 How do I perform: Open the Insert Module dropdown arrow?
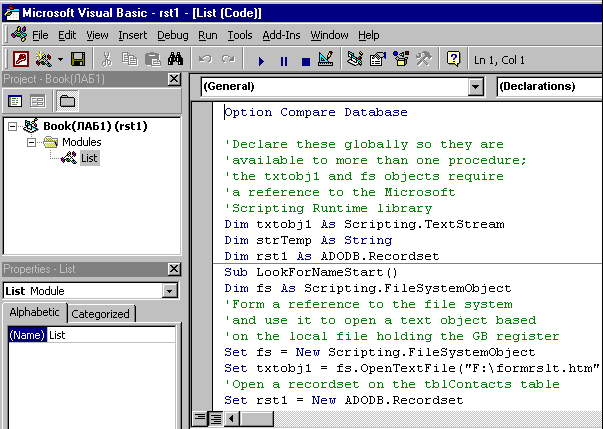[60, 60]
